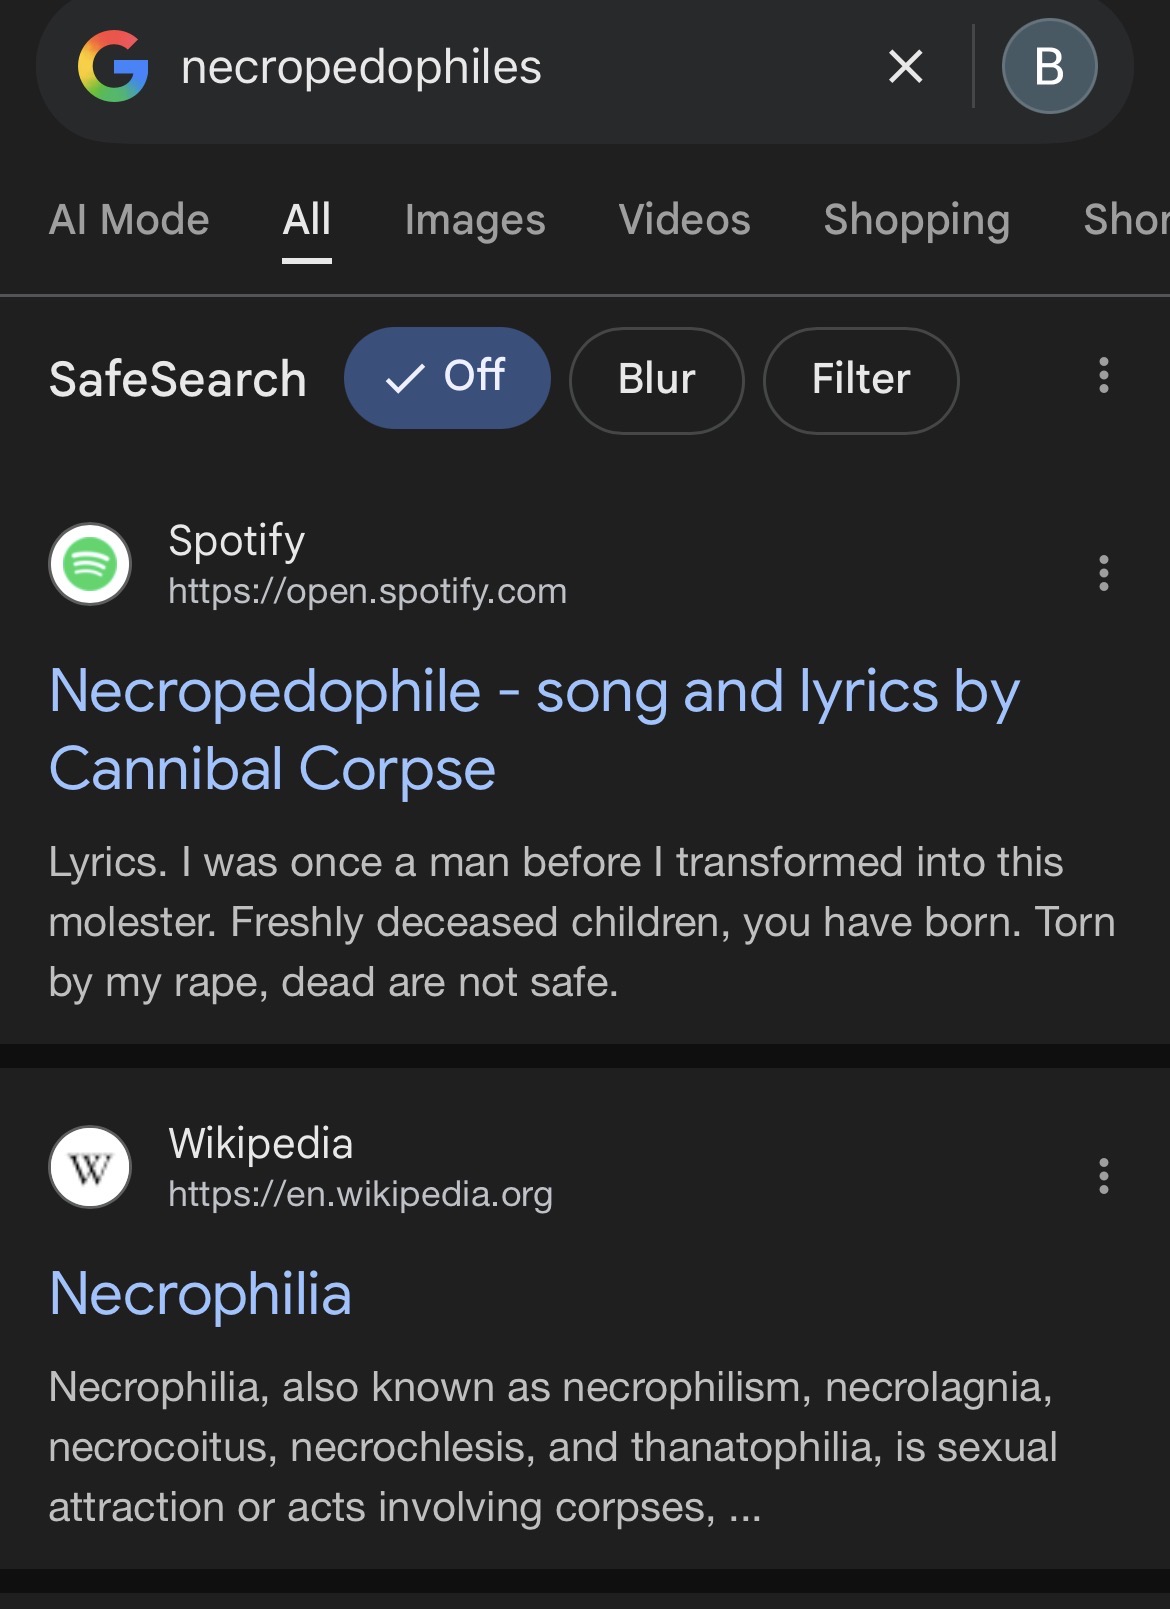The width and height of the screenshot is (1170, 1609).
Task: Switch to the Images tab
Action: click(475, 220)
